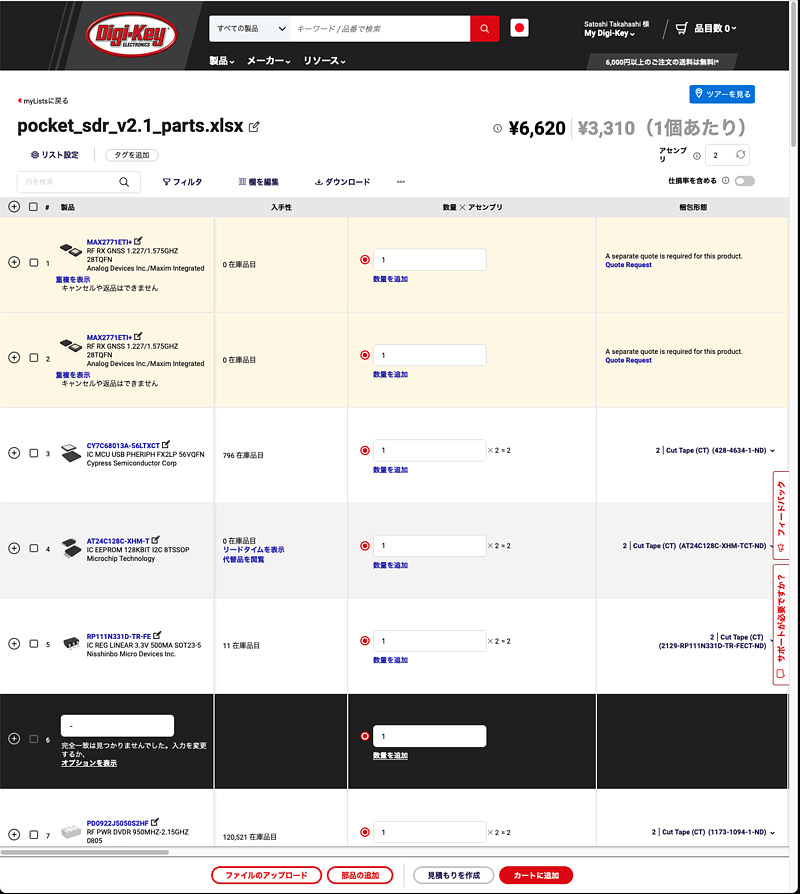The image size is (800, 894).
Task: Click リードタイムを表示 link
Action: (253, 550)
